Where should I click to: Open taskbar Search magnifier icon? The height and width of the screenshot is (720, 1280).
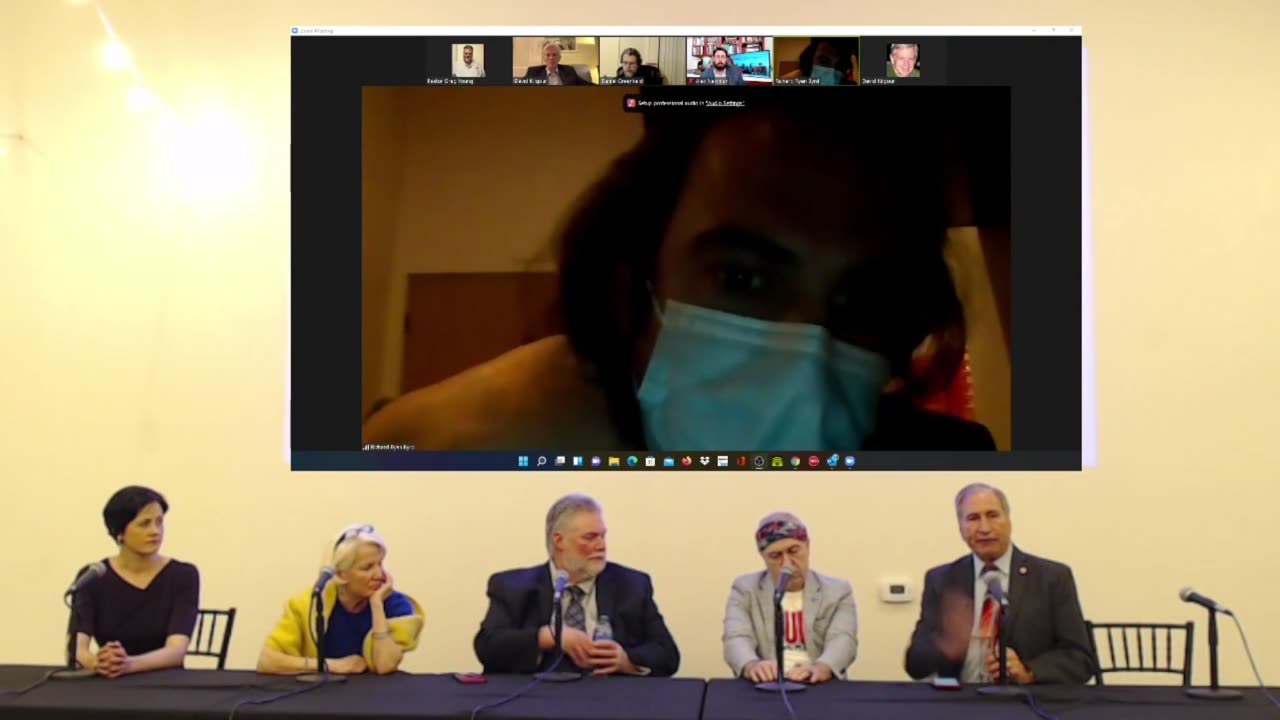[541, 461]
